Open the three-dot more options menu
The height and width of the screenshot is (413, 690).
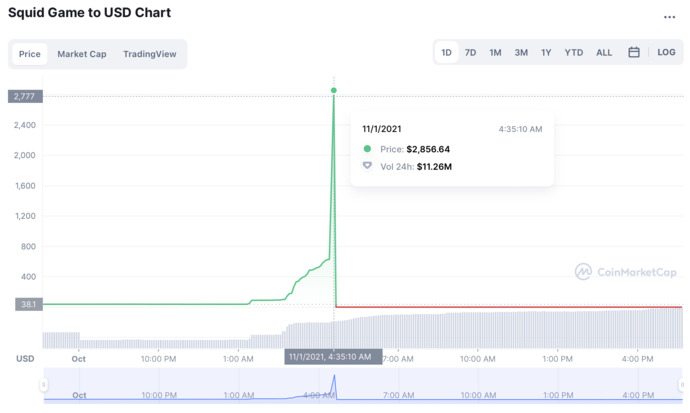click(x=669, y=17)
